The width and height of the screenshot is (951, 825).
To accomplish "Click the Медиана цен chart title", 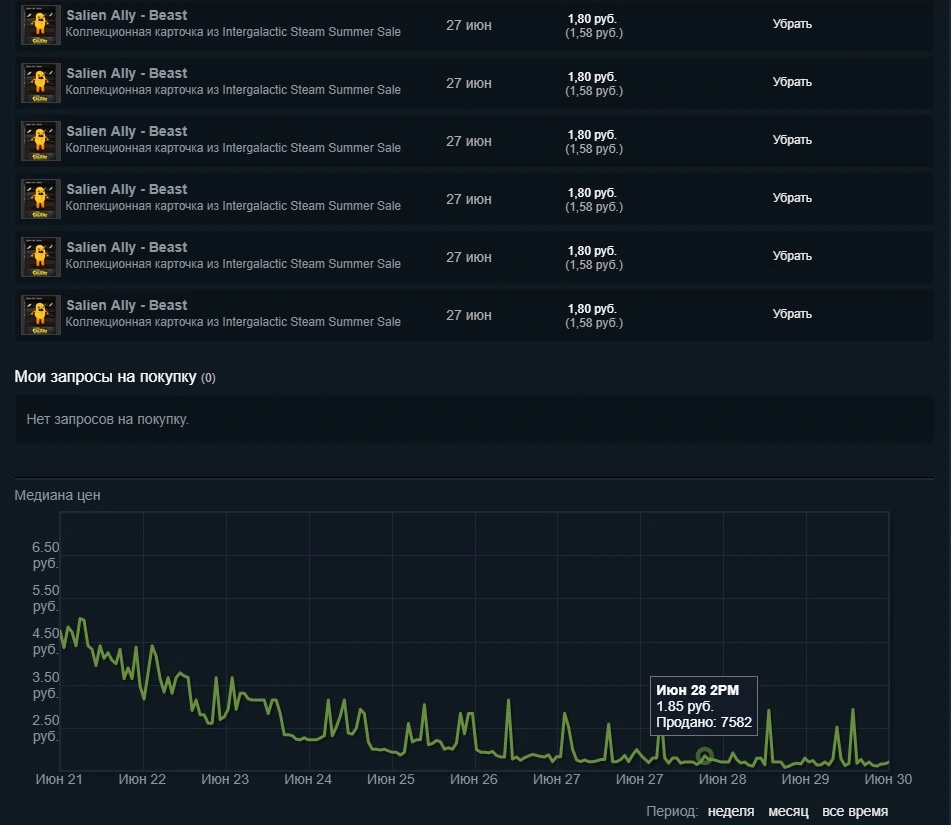I will (58, 495).
